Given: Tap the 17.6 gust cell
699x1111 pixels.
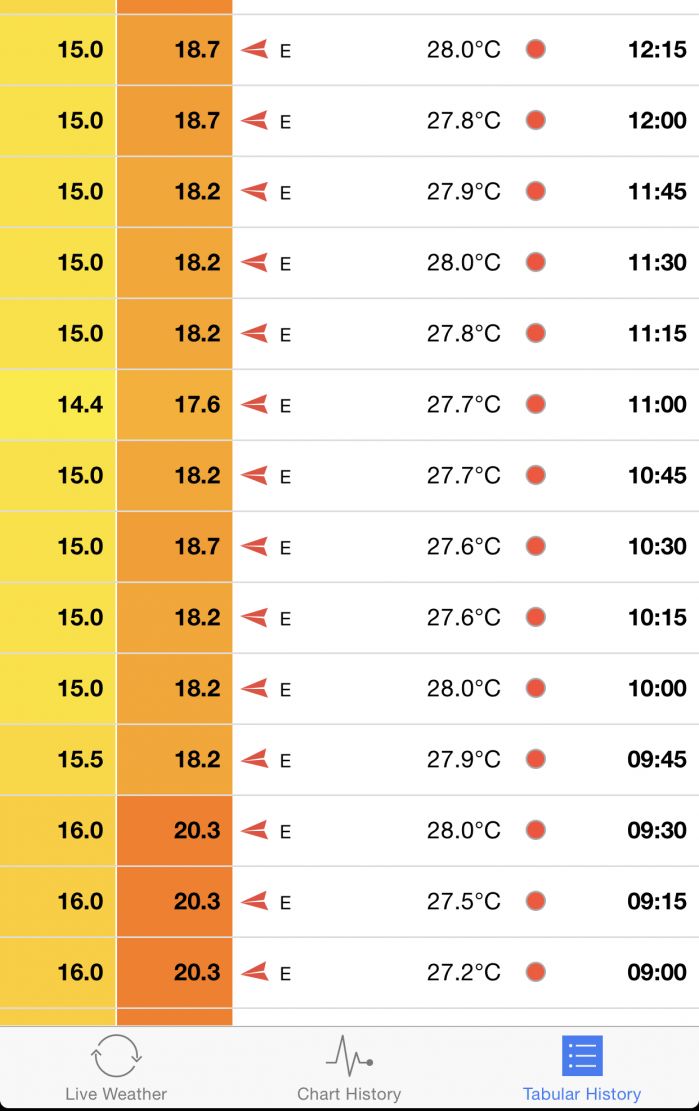Looking at the screenshot, I should tap(175, 404).
